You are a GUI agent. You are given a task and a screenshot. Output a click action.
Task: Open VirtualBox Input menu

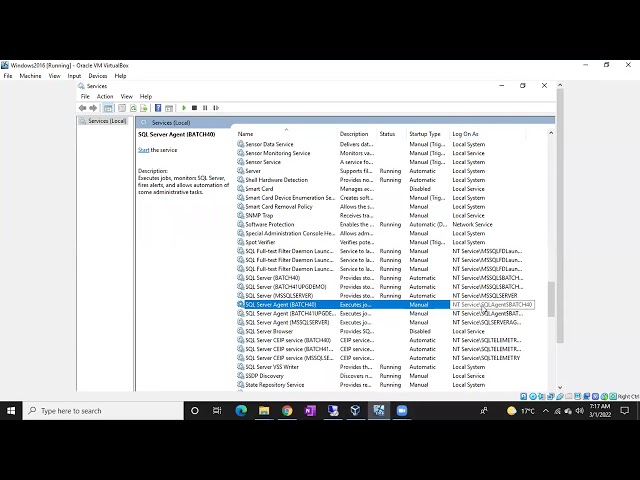pos(74,76)
